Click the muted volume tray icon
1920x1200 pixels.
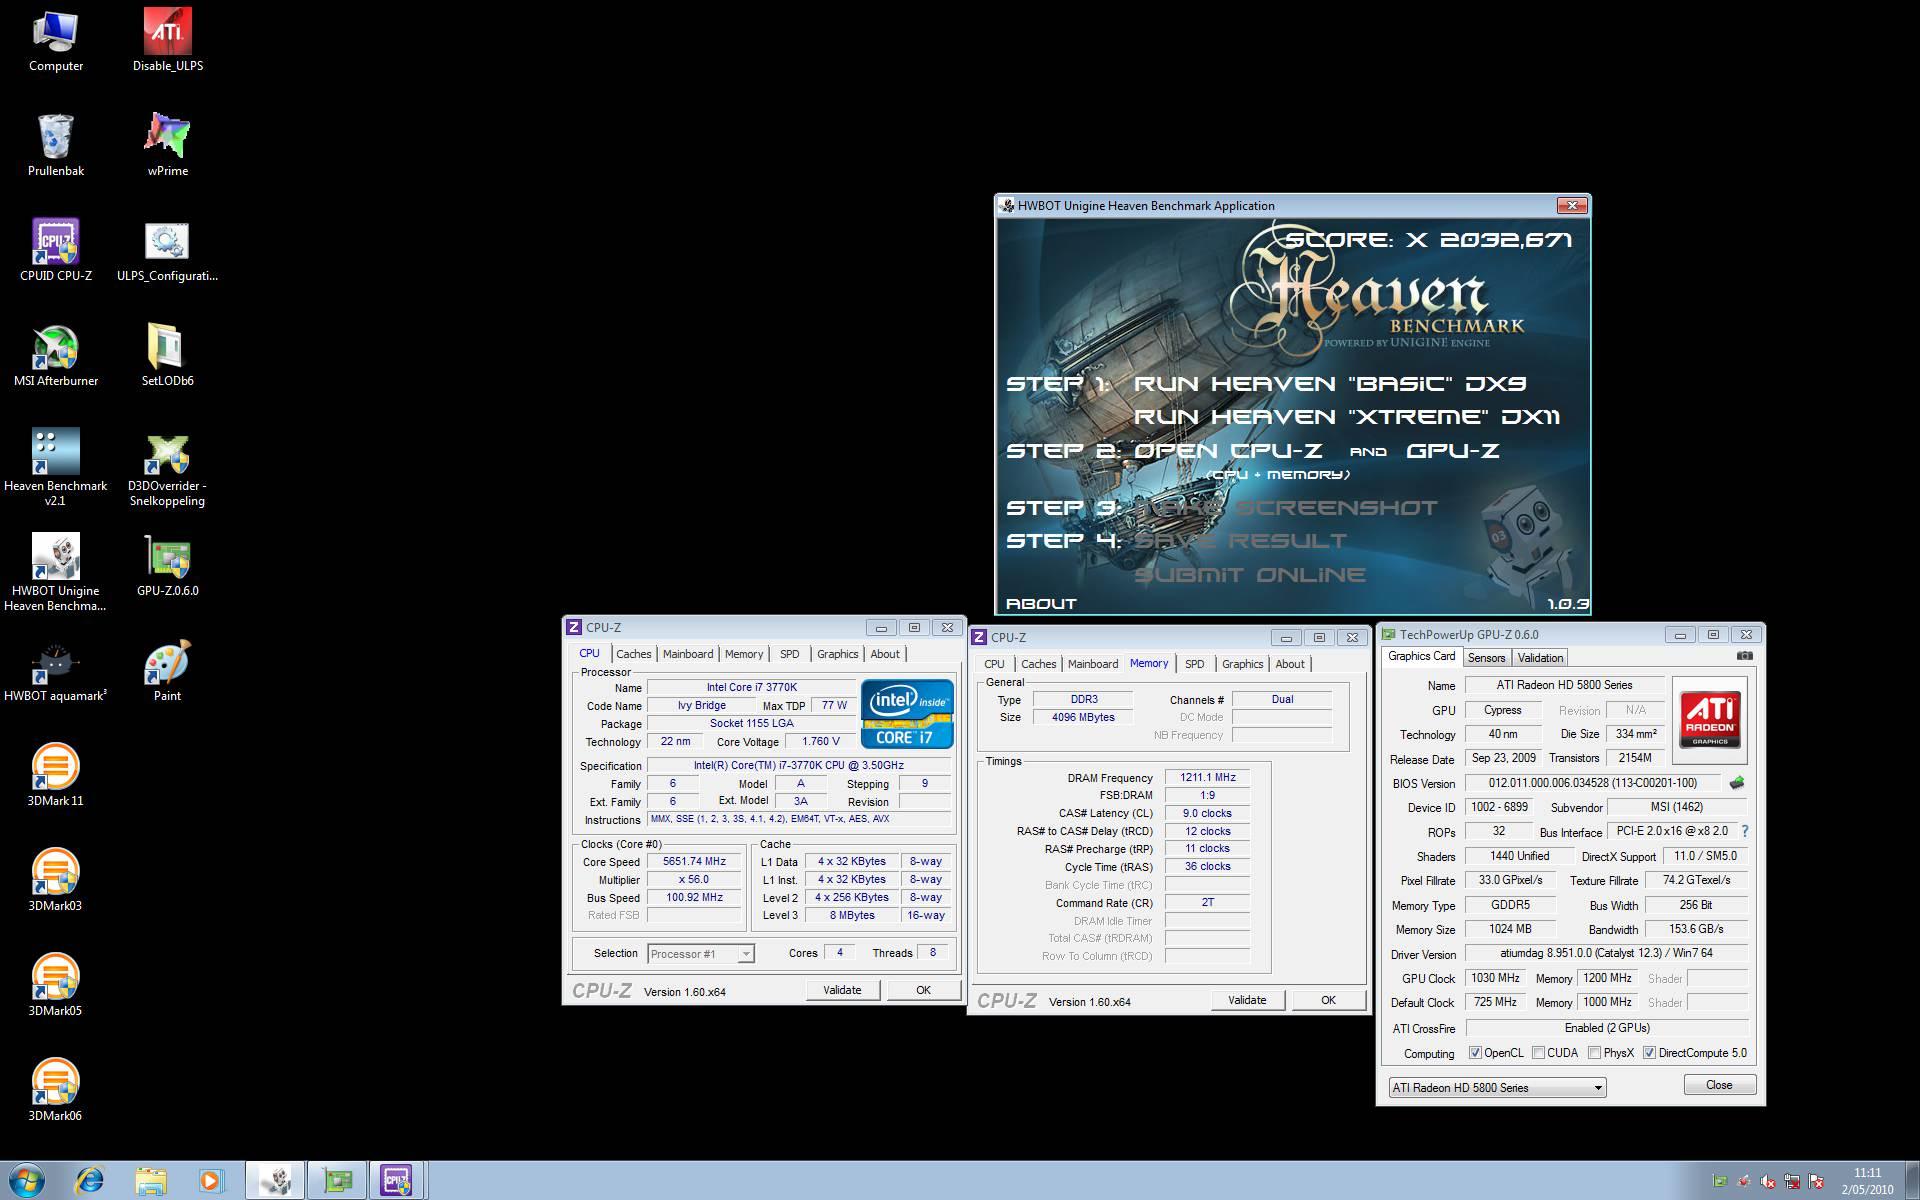pyautogui.click(x=1767, y=1182)
